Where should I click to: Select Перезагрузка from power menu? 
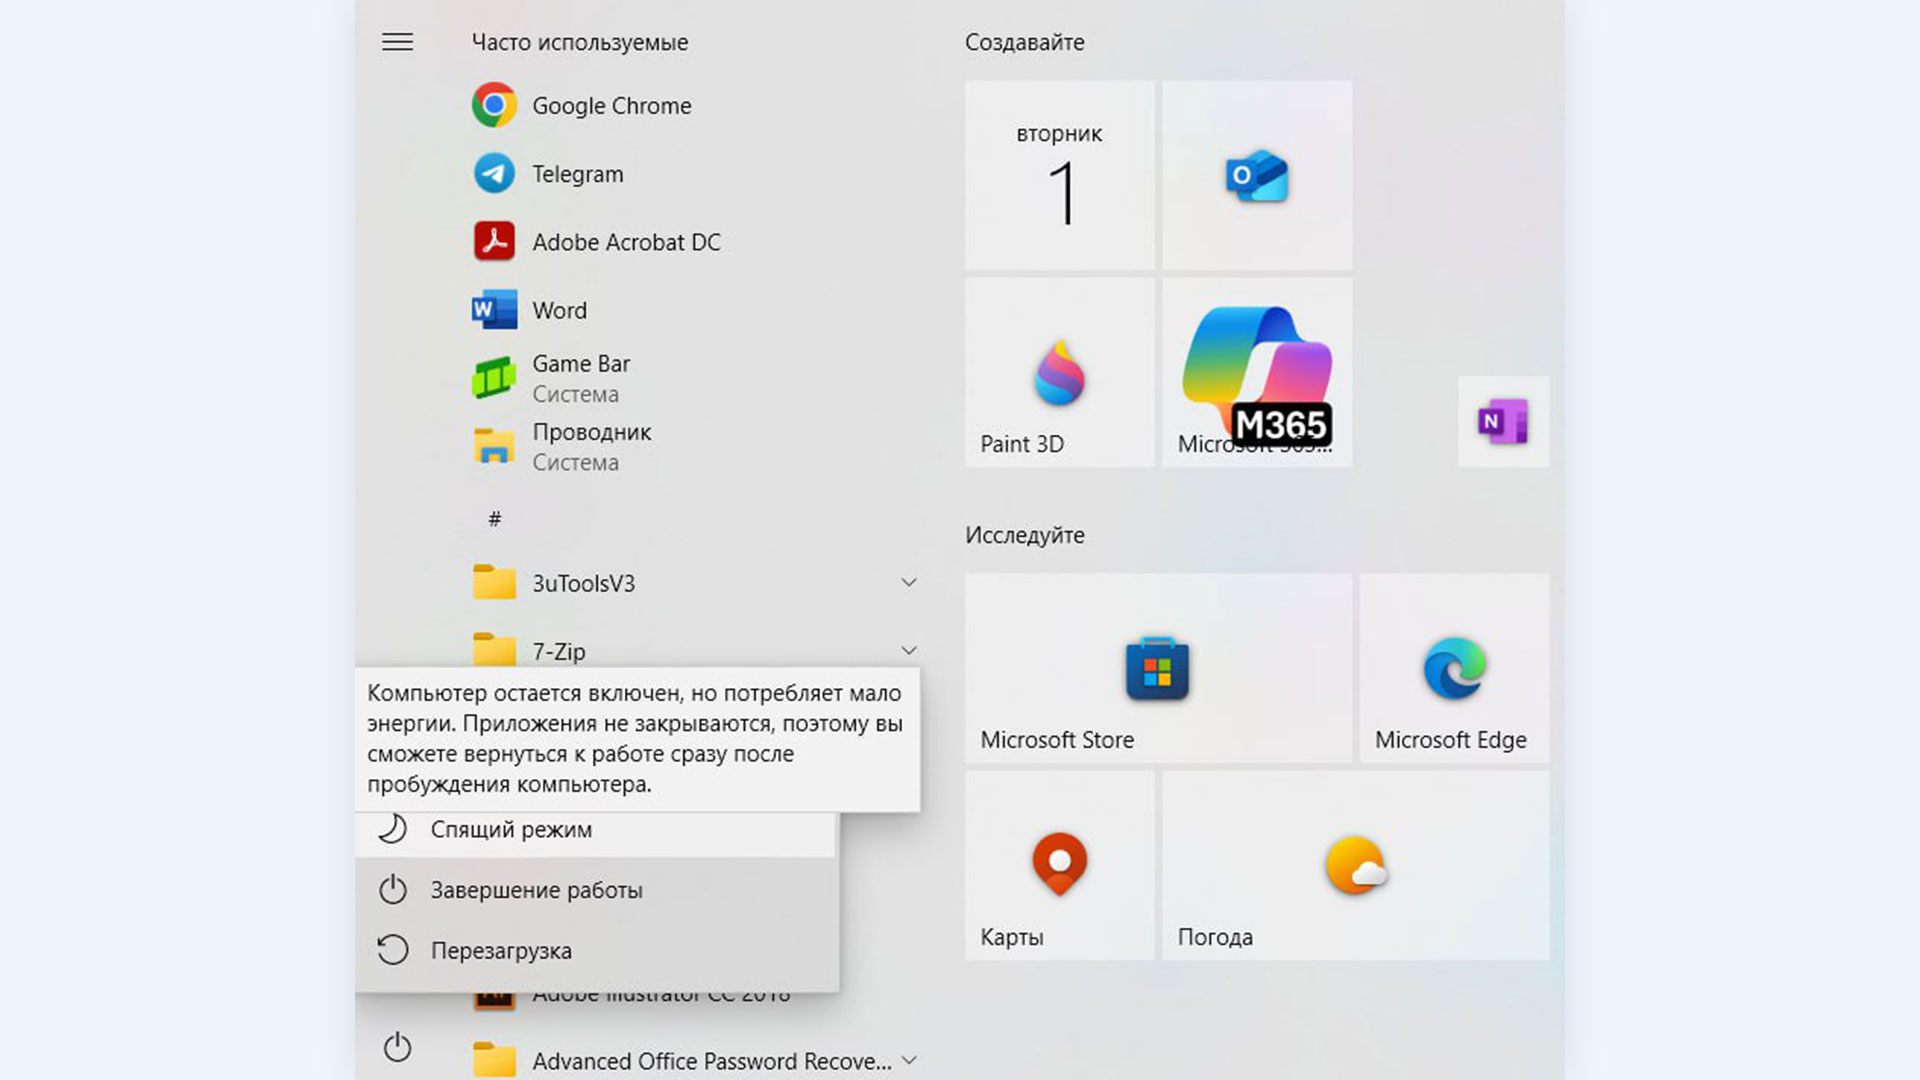(596, 950)
